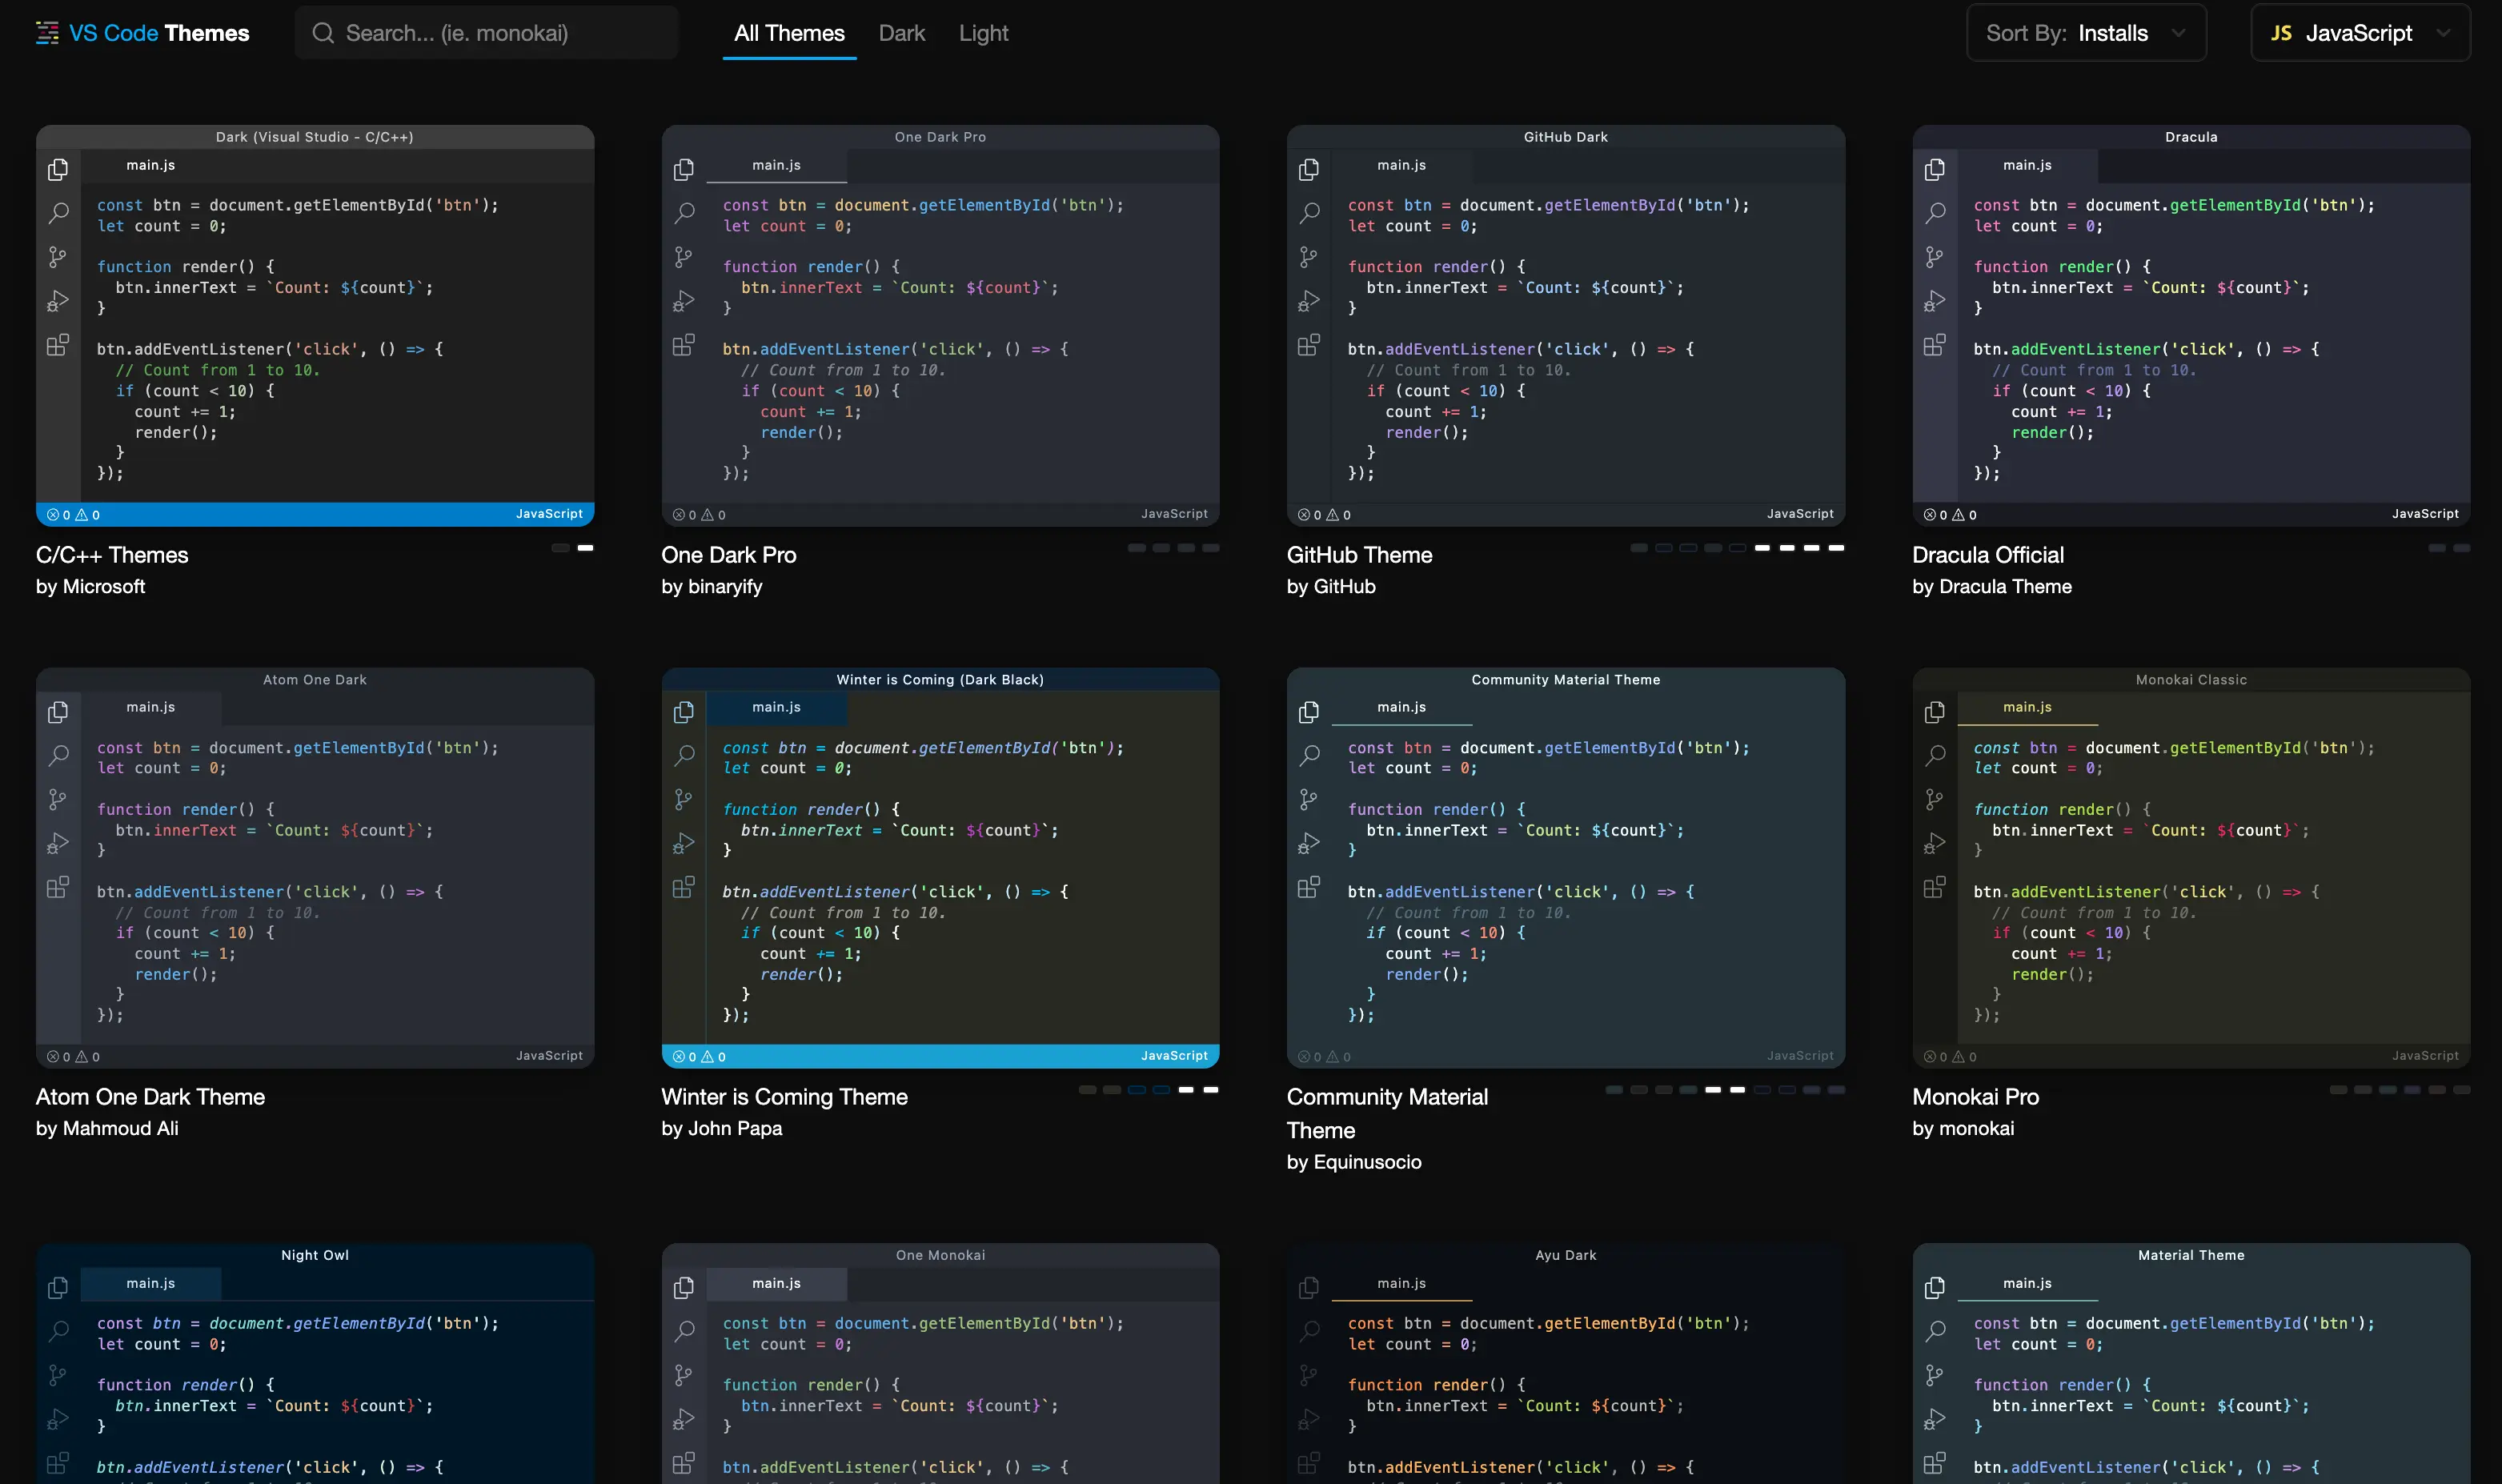The height and width of the screenshot is (1484, 2502).
Task: Click run and debug icon in Atom One Dark preview
Action: pyautogui.click(x=58, y=843)
